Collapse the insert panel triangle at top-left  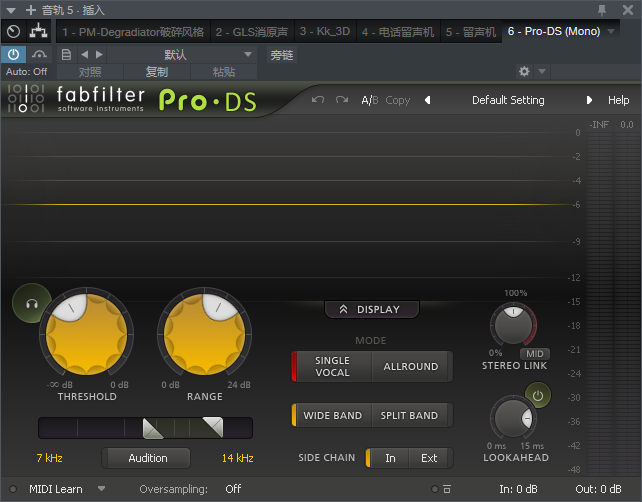coord(11,10)
